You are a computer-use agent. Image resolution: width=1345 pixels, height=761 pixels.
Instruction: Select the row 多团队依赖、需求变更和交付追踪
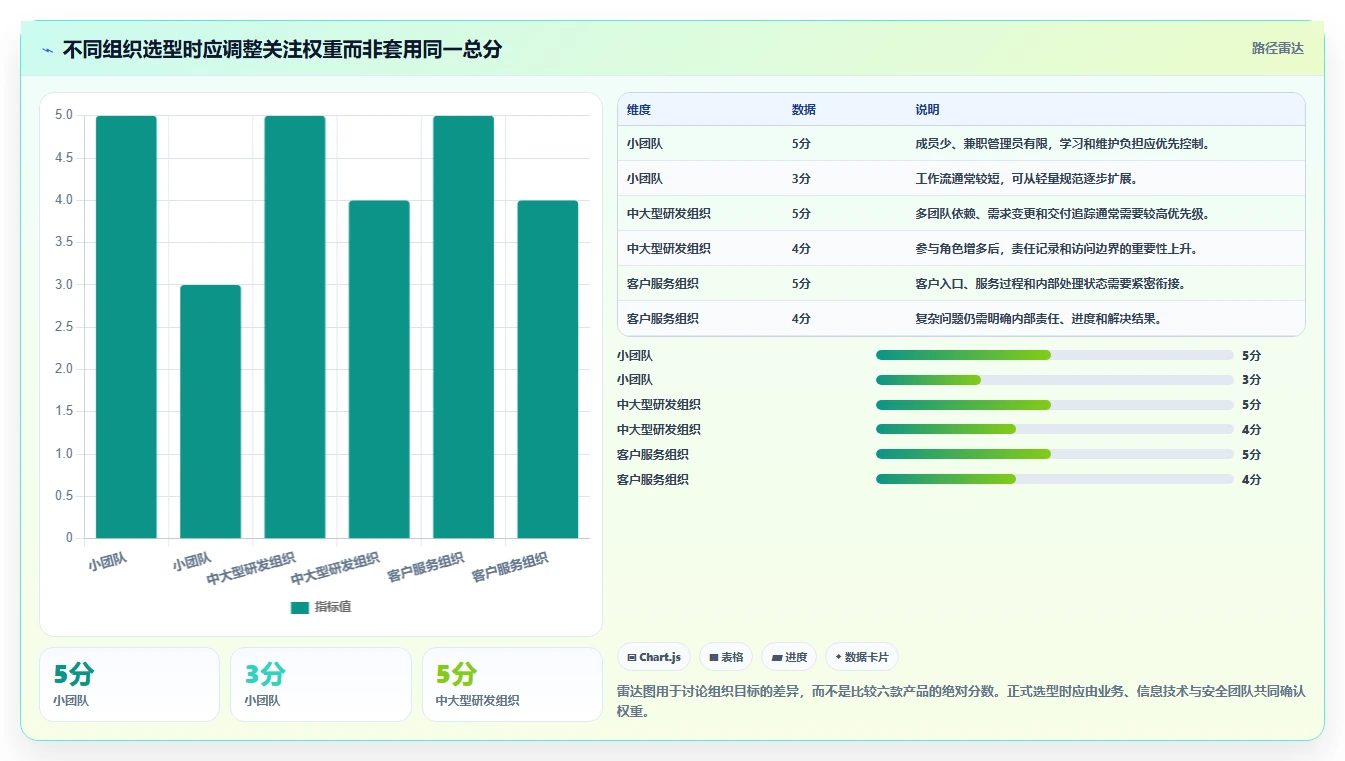click(961, 213)
